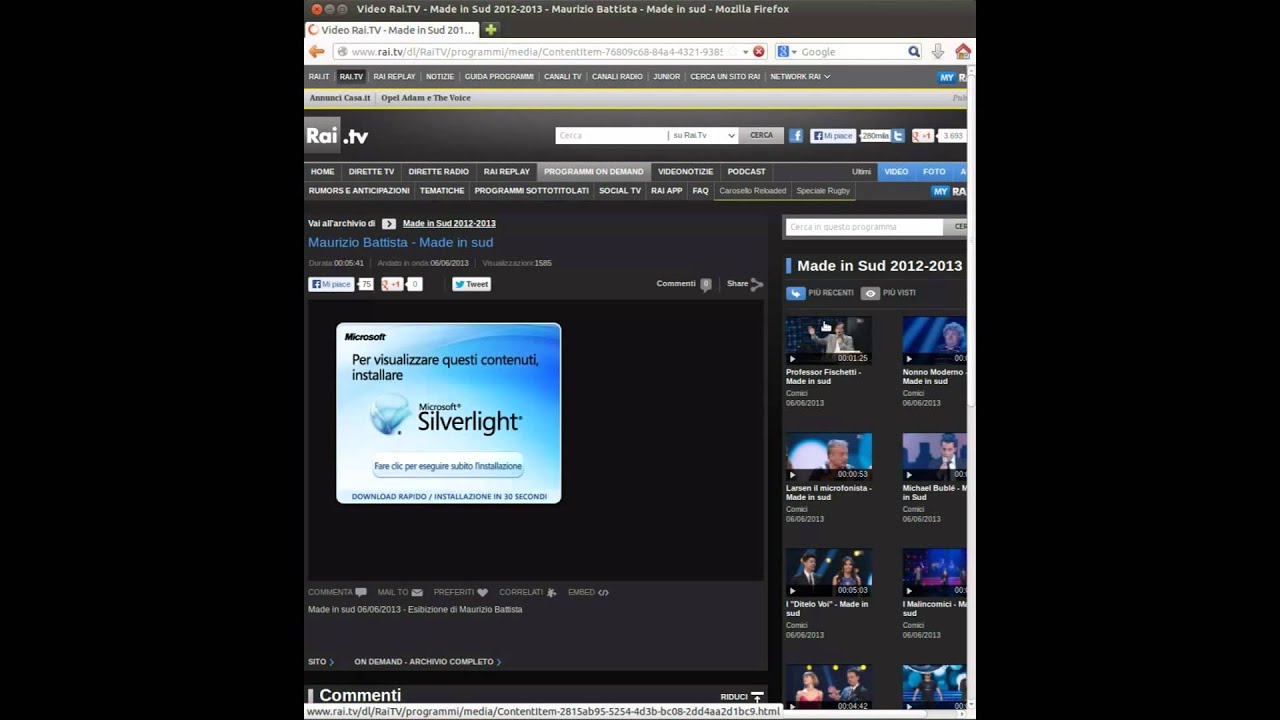The image size is (1280, 720).
Task: Click header Google +1 button
Action: tap(922, 136)
